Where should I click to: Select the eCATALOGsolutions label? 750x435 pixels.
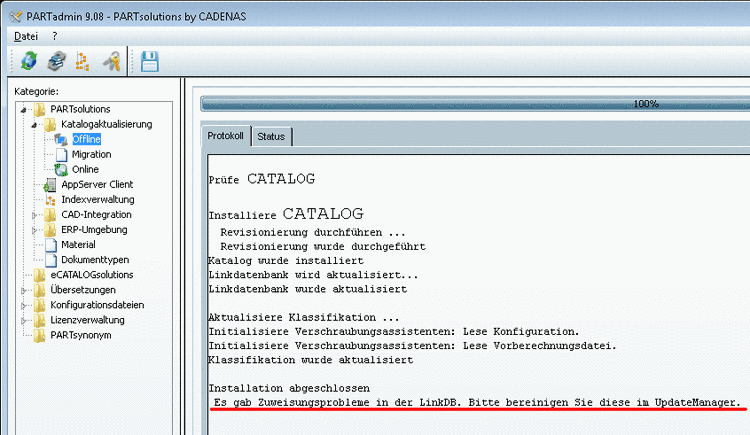[92, 275]
